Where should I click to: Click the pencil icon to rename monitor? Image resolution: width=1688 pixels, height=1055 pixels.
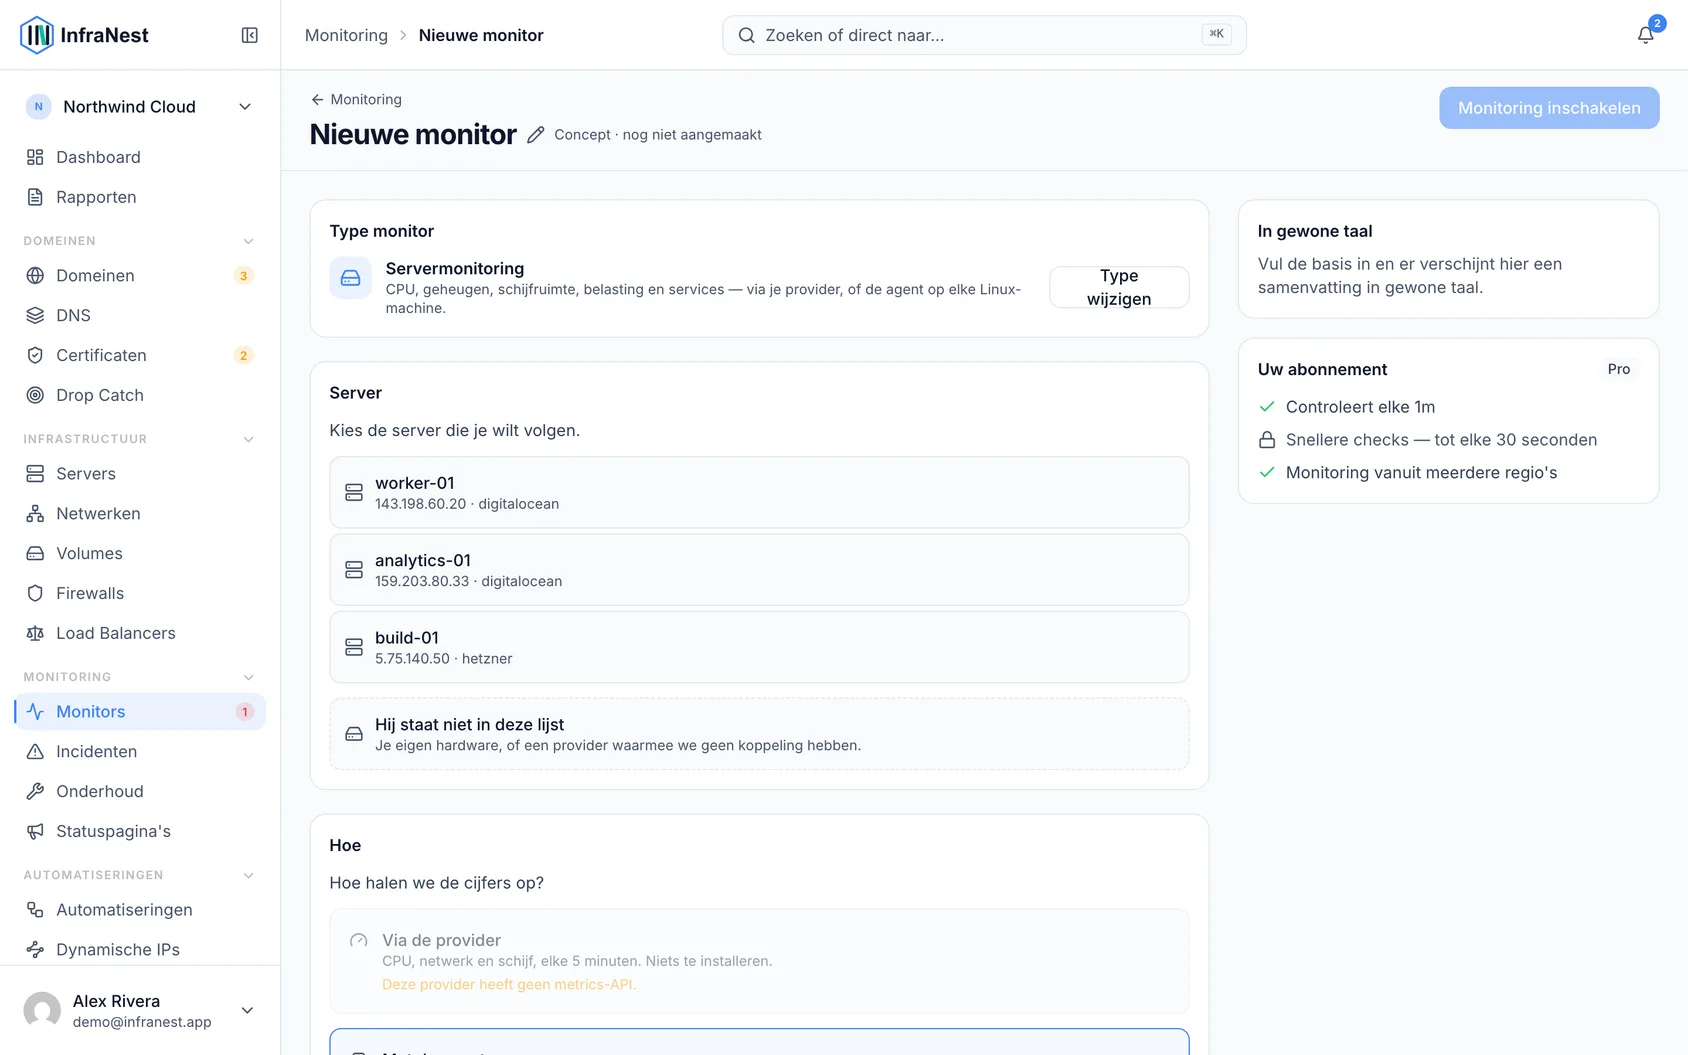536,135
